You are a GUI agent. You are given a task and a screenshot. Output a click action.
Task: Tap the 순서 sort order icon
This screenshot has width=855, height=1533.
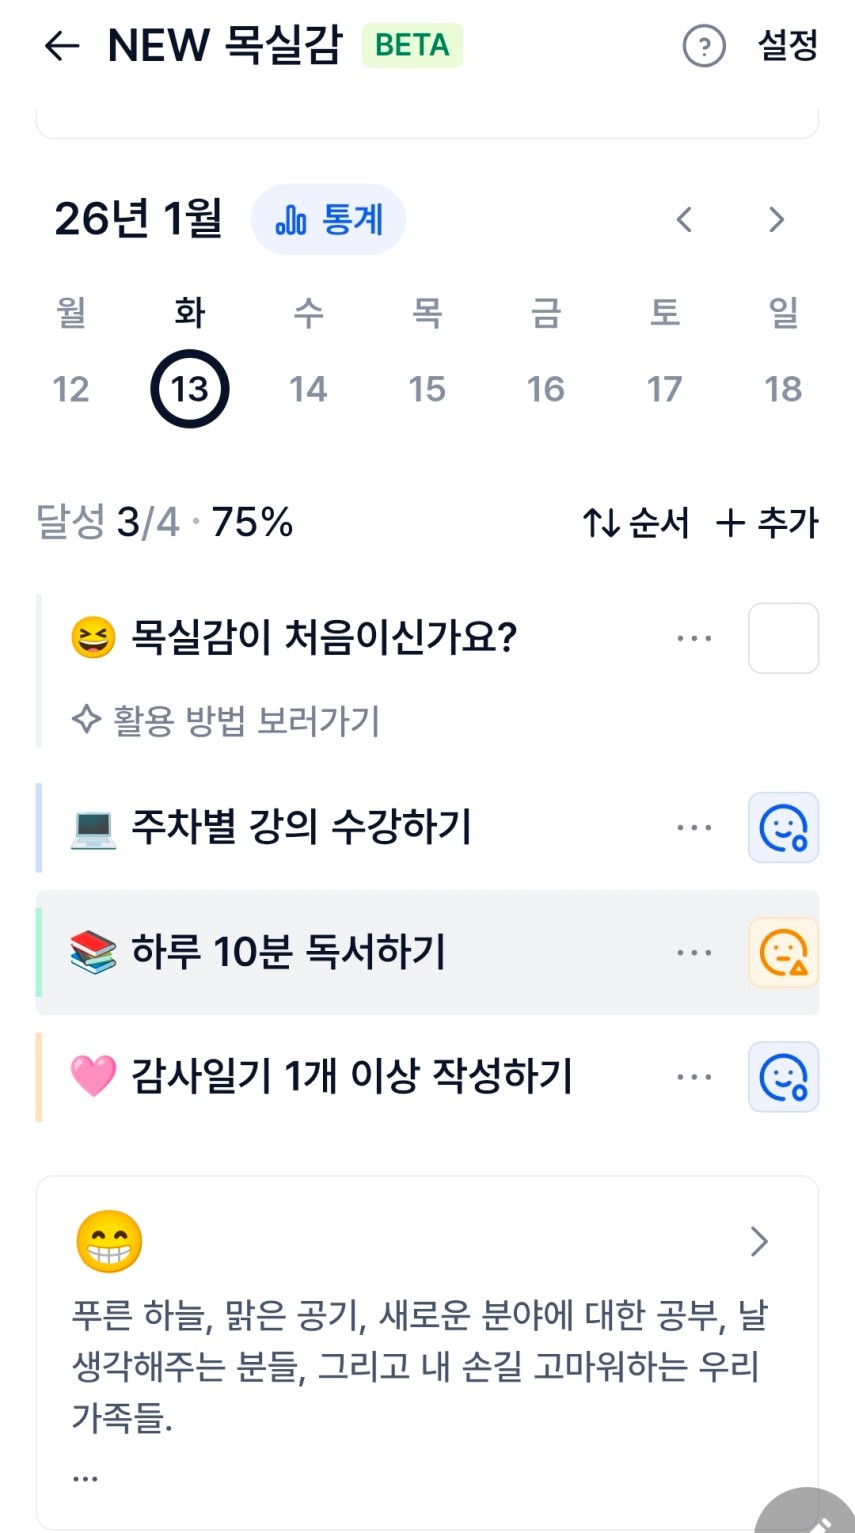point(602,522)
